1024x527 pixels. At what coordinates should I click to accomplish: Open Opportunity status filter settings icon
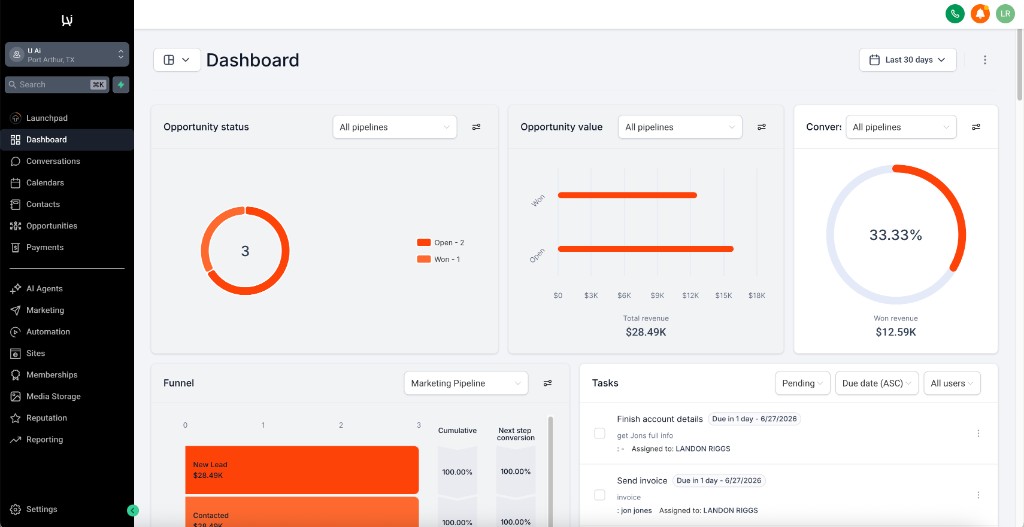[x=476, y=127]
